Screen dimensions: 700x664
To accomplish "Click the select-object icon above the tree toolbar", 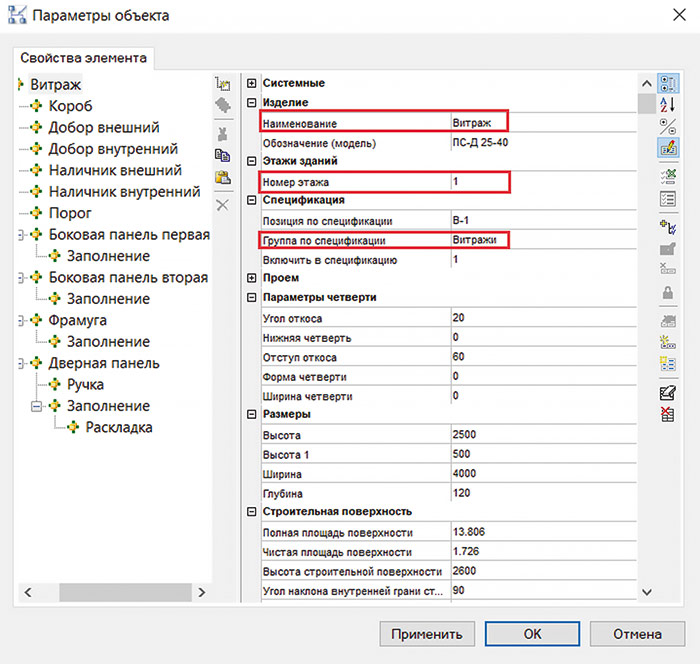I will (222, 84).
